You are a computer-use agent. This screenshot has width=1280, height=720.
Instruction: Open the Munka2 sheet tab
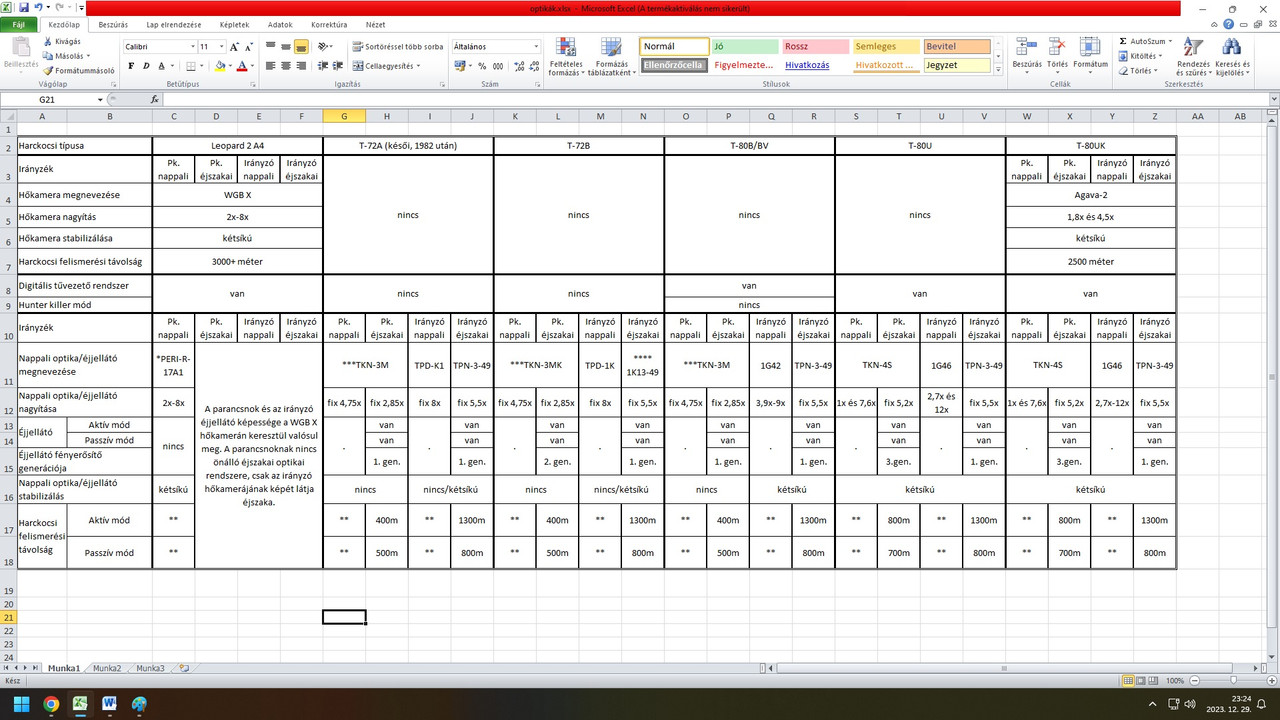107,668
